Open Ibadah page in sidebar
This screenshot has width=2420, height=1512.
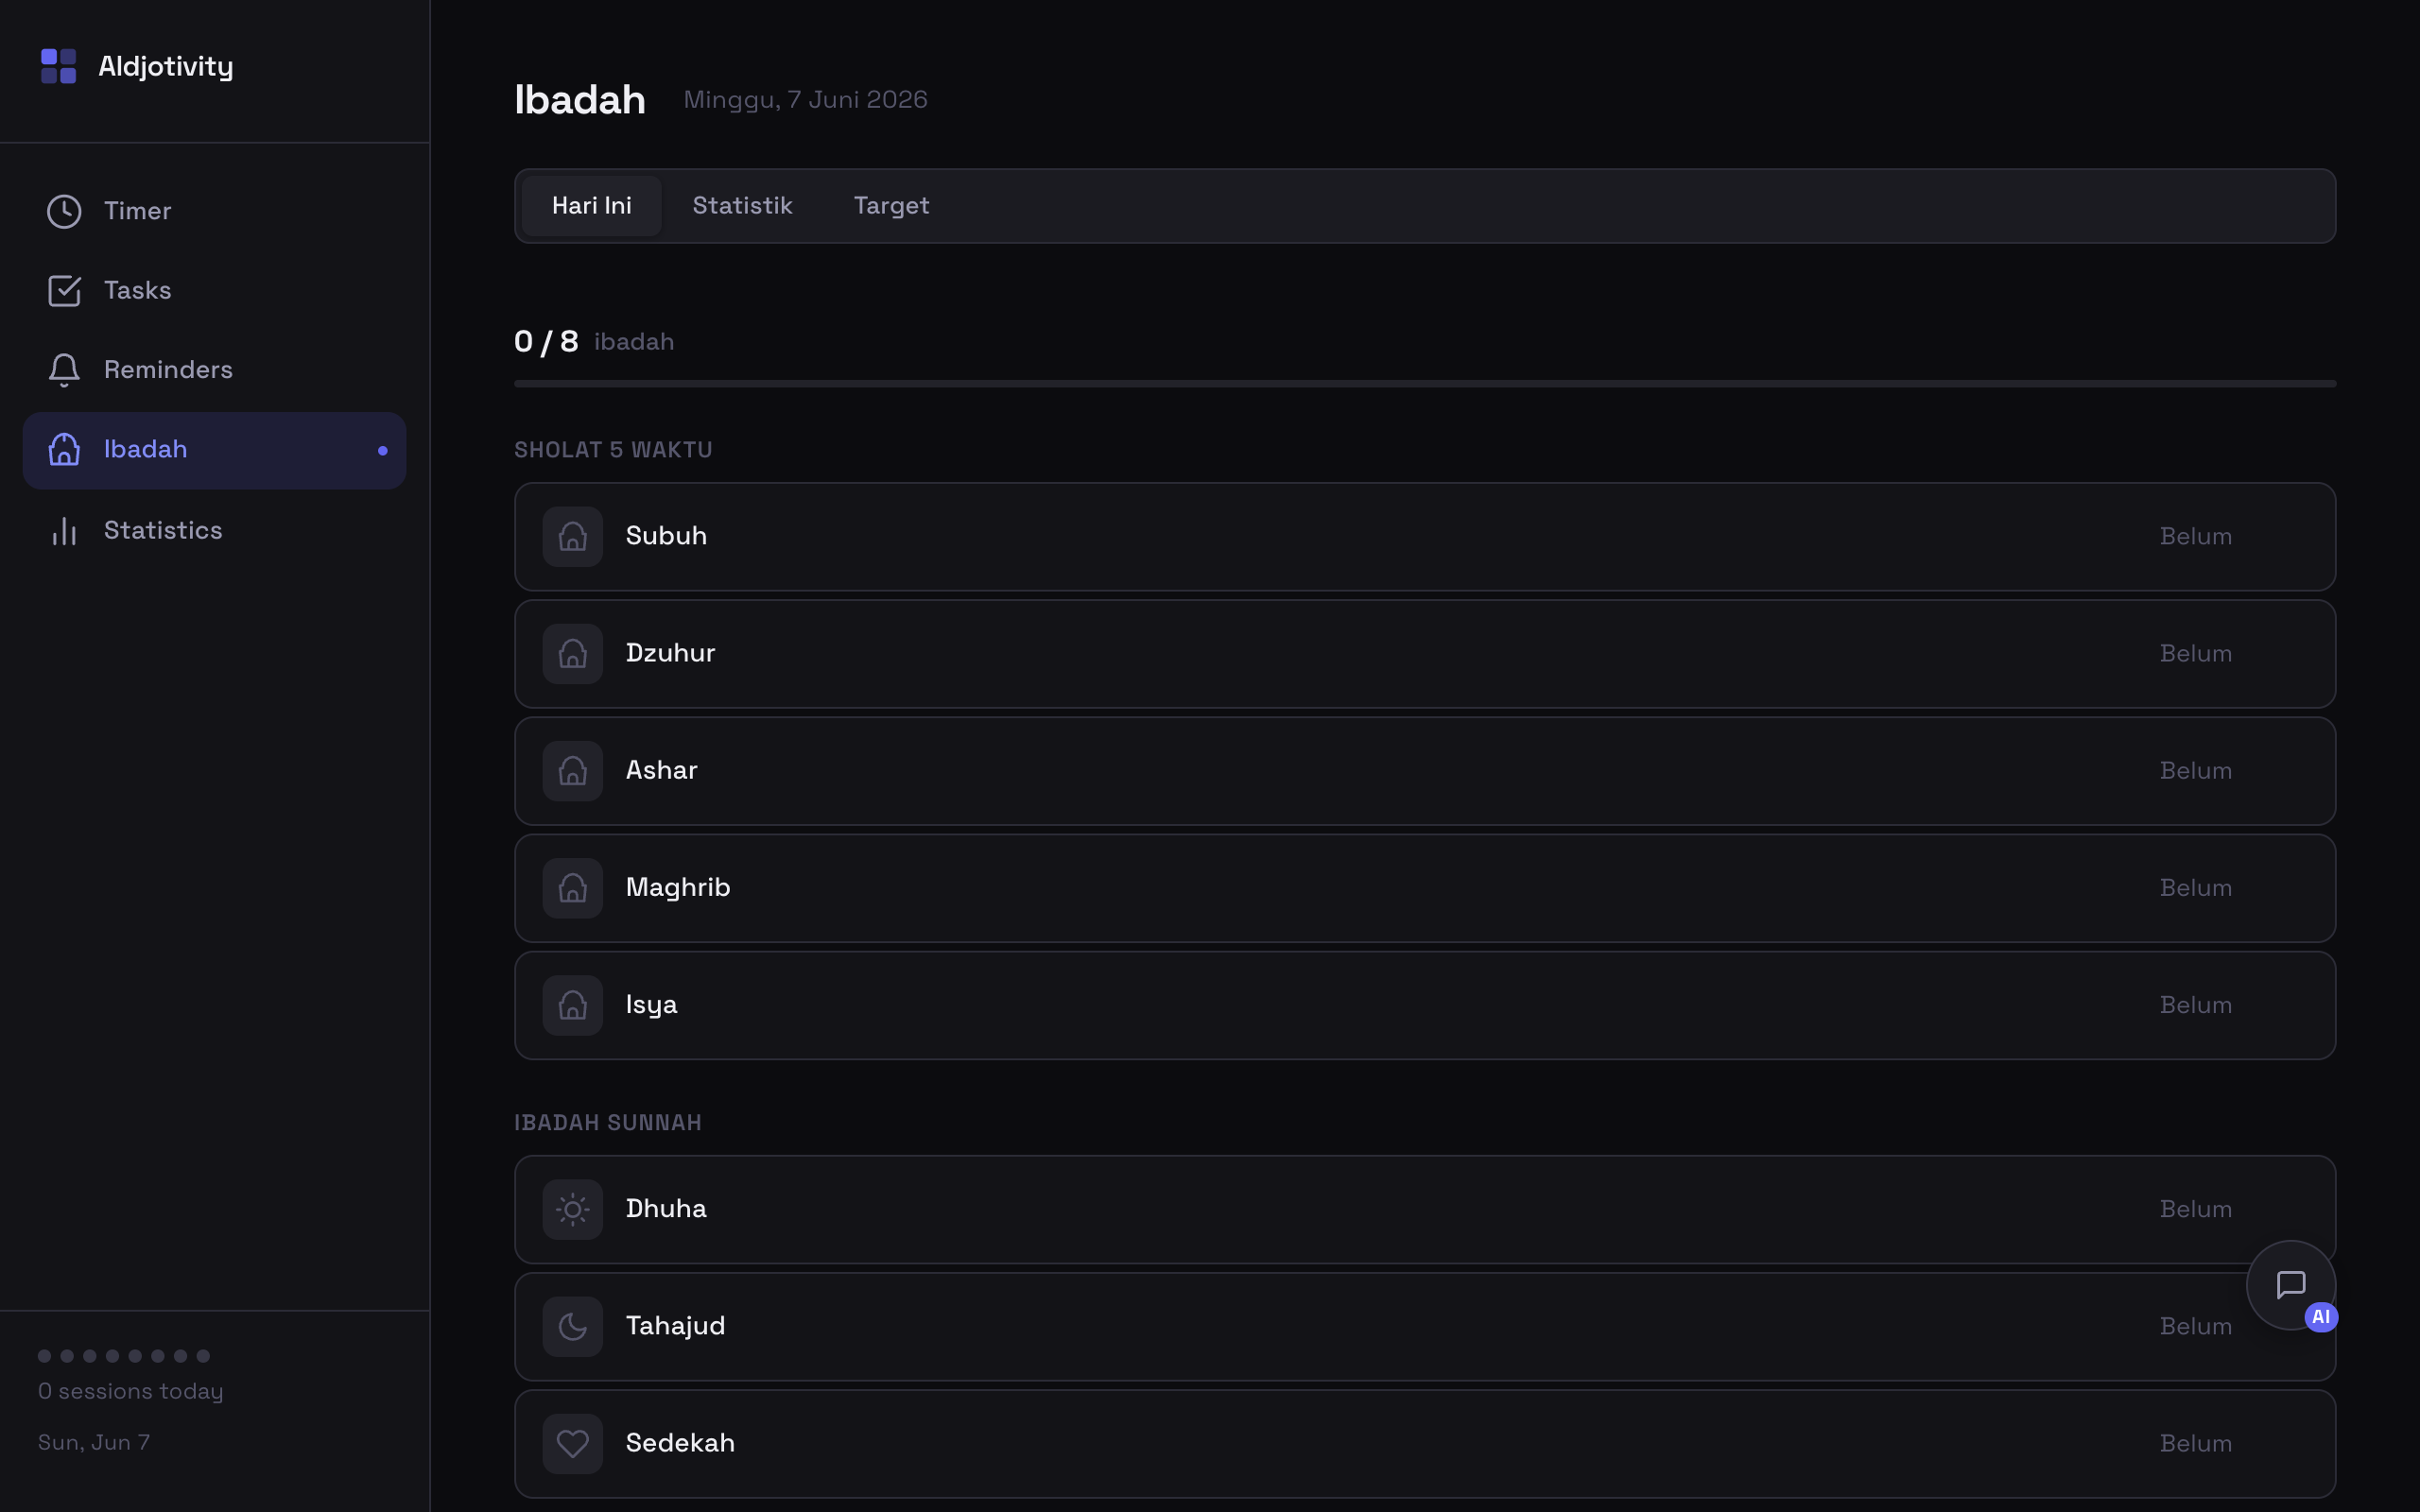click(x=214, y=450)
